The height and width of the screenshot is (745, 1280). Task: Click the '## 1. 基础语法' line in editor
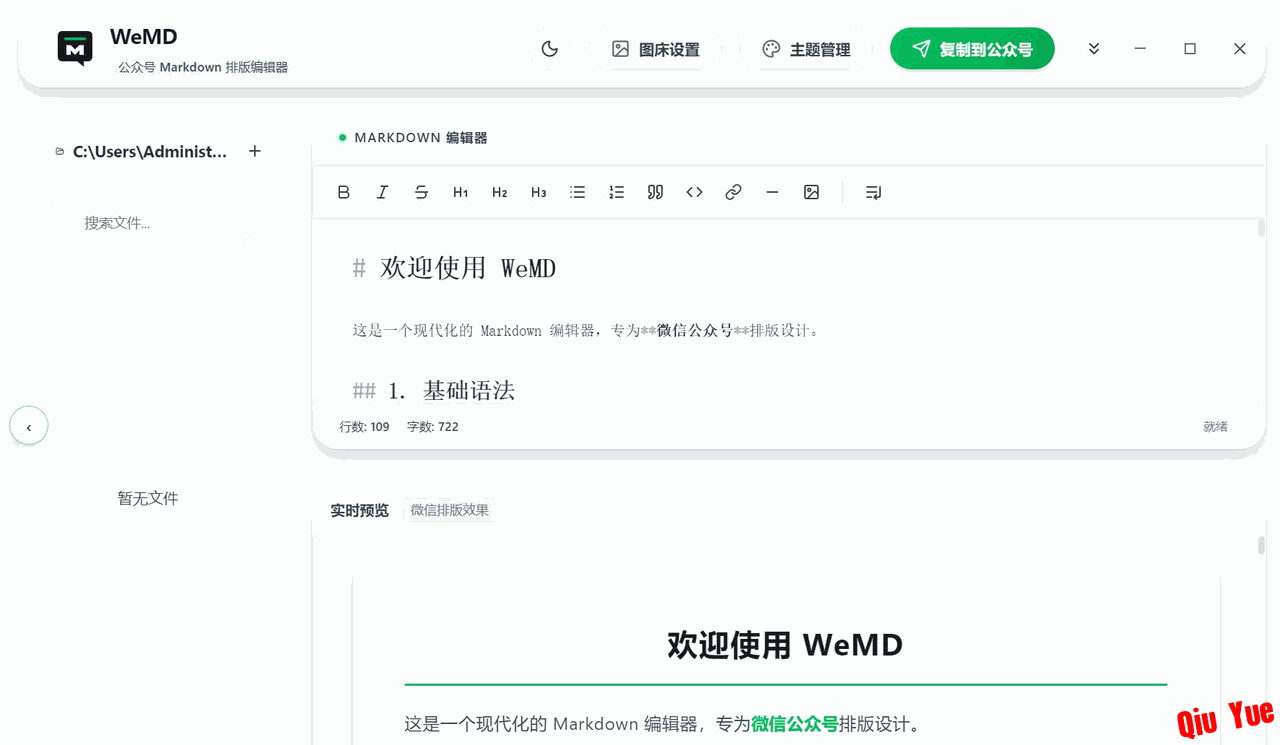tap(434, 390)
